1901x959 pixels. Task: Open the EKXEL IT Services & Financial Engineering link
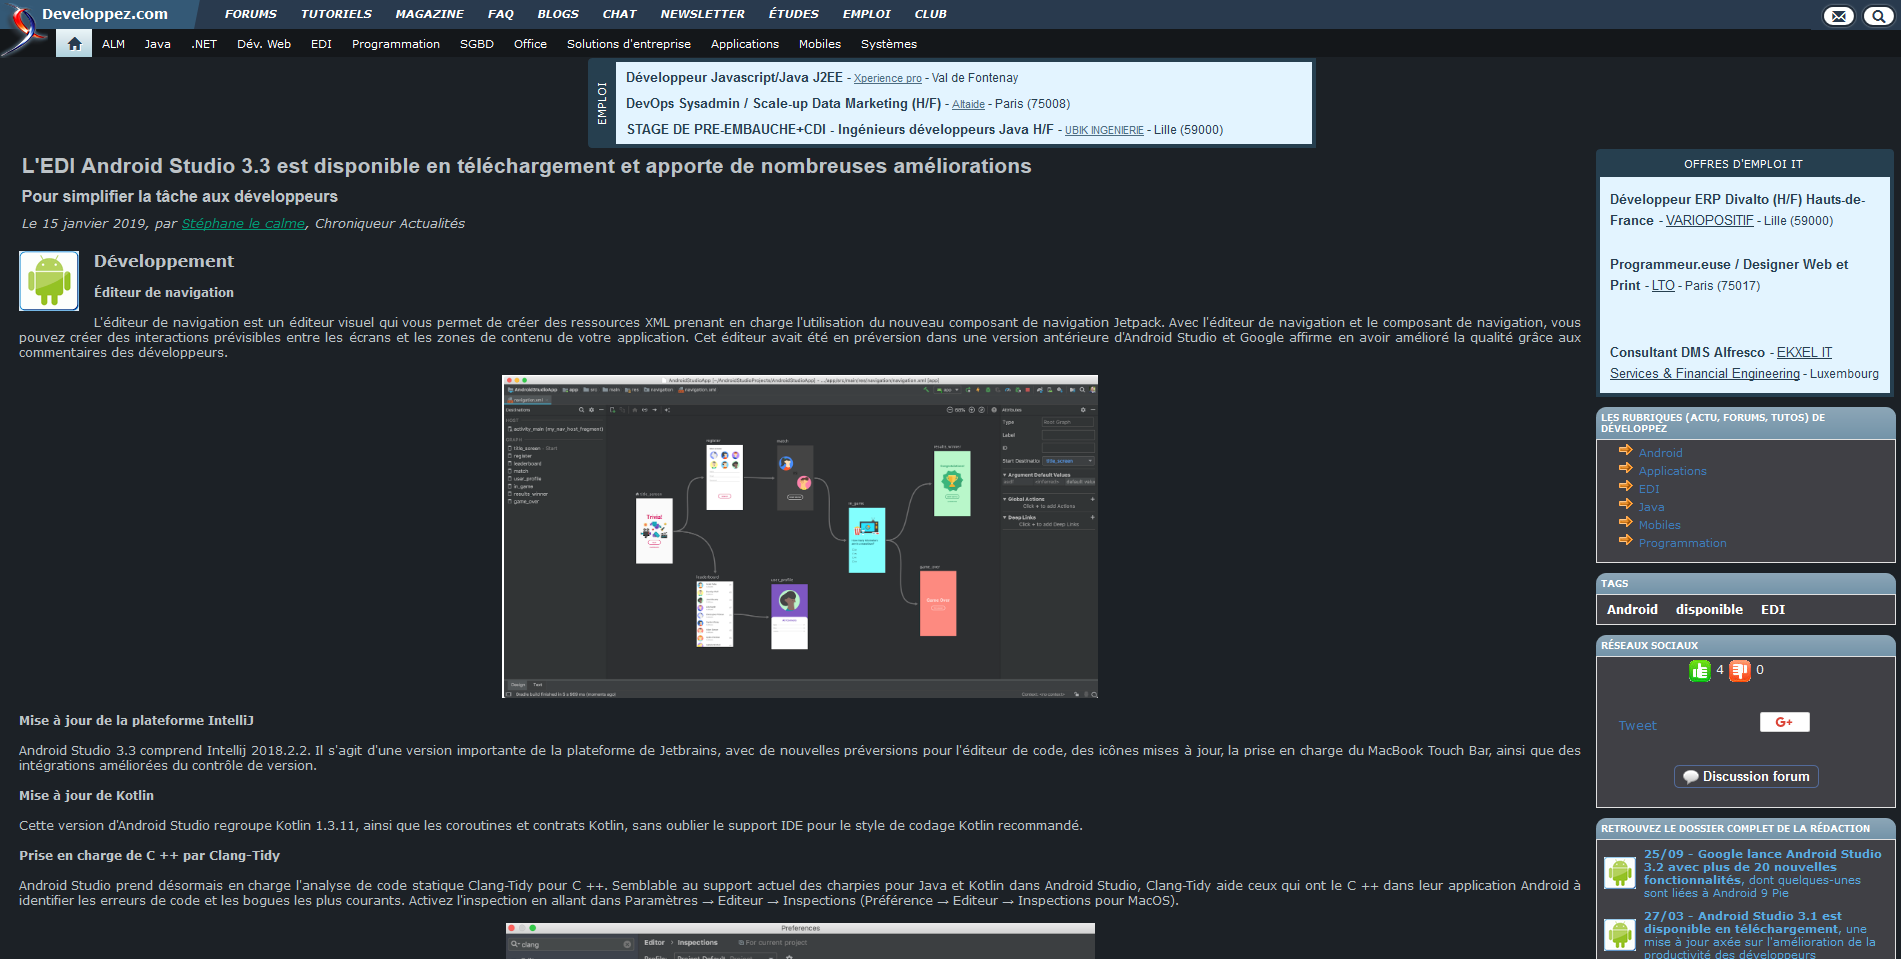pyautogui.click(x=1721, y=363)
